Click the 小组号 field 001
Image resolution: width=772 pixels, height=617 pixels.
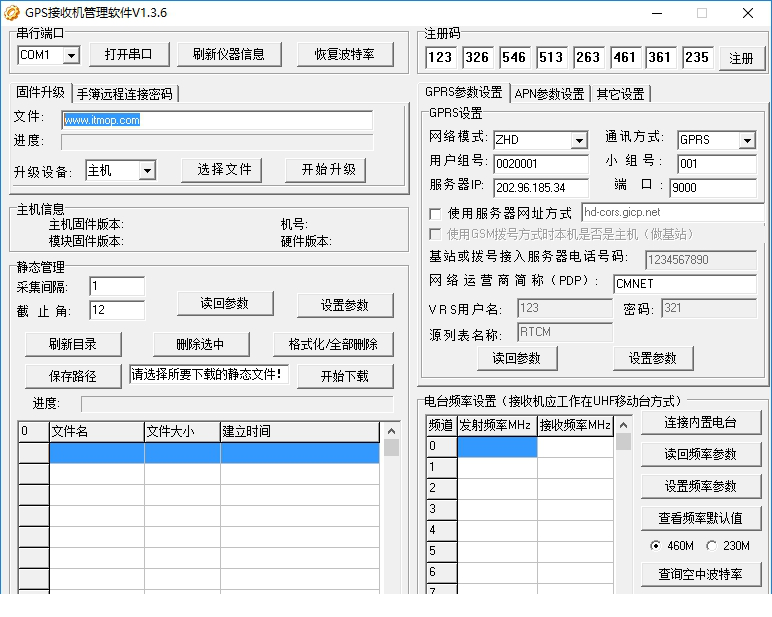[717, 163]
